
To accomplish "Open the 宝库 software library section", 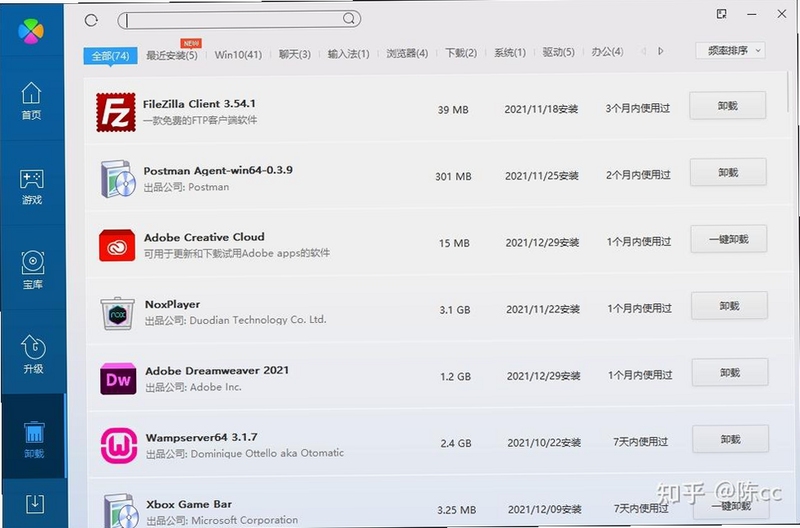I will click(x=33, y=270).
